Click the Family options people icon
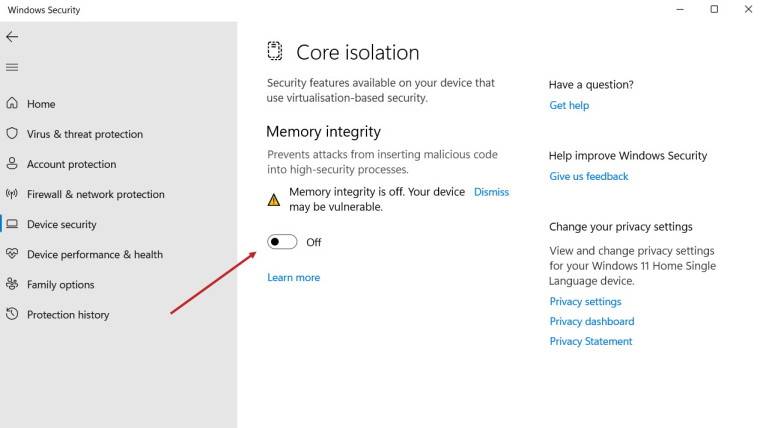This screenshot has height=428, width=760. click(x=12, y=284)
